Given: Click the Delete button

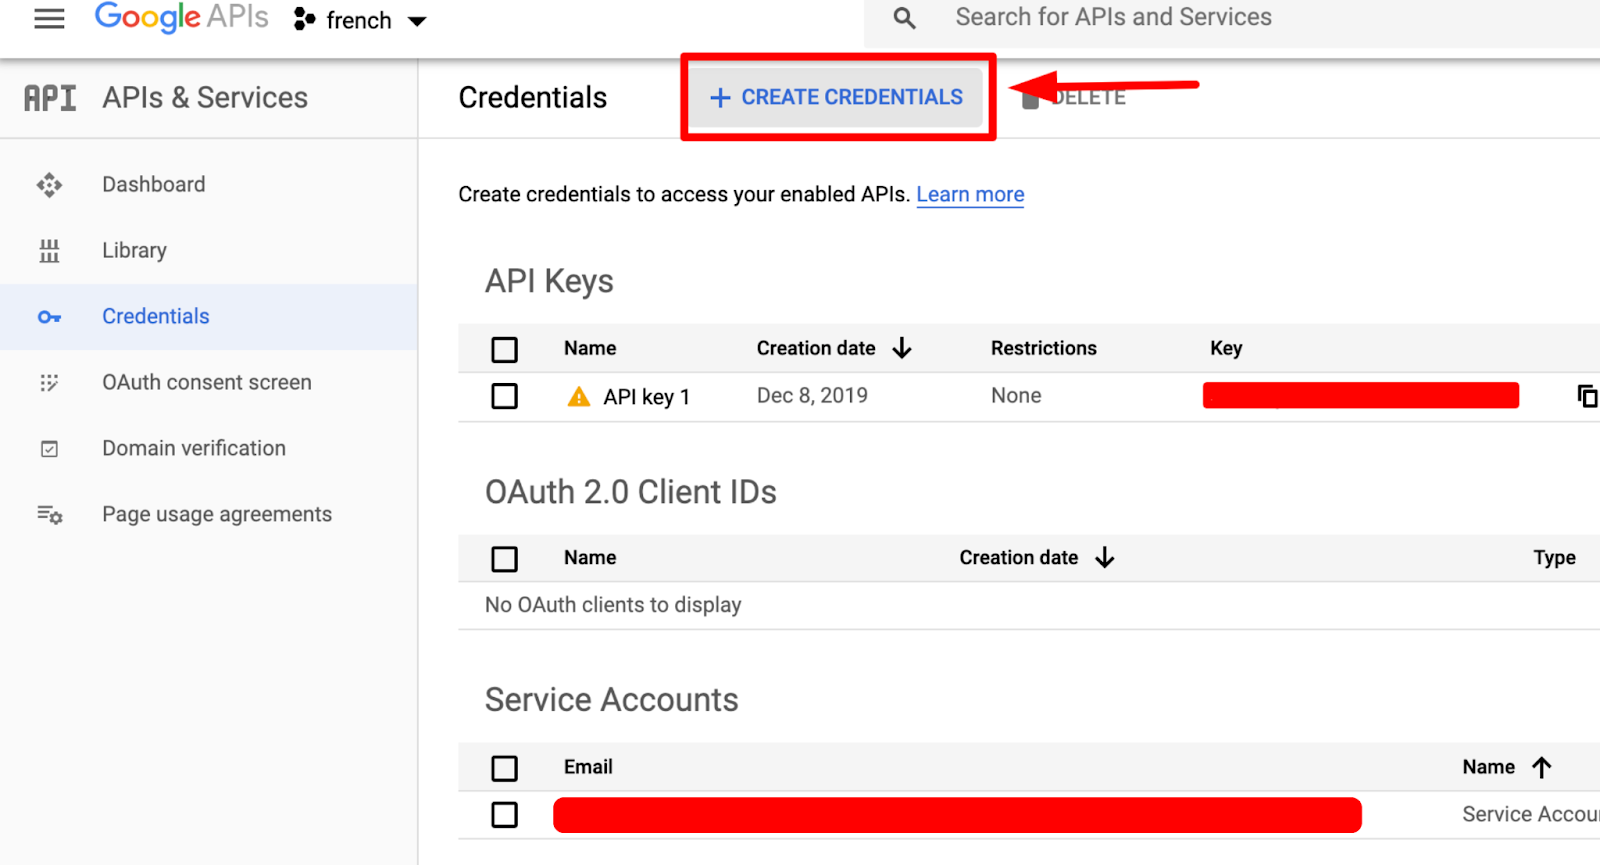Looking at the screenshot, I should (x=1074, y=97).
